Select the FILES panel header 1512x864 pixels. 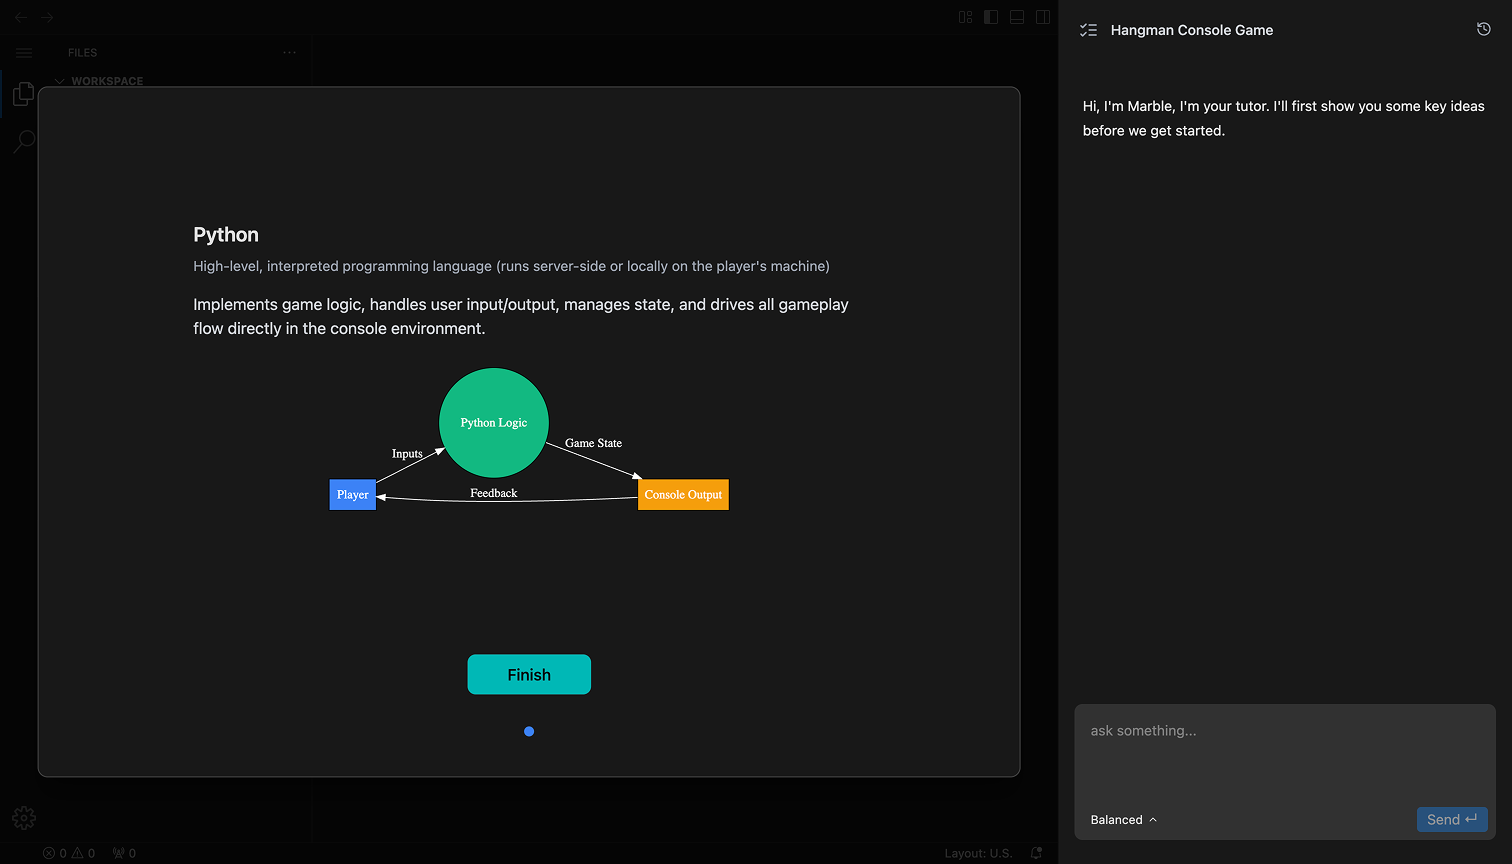click(x=82, y=52)
